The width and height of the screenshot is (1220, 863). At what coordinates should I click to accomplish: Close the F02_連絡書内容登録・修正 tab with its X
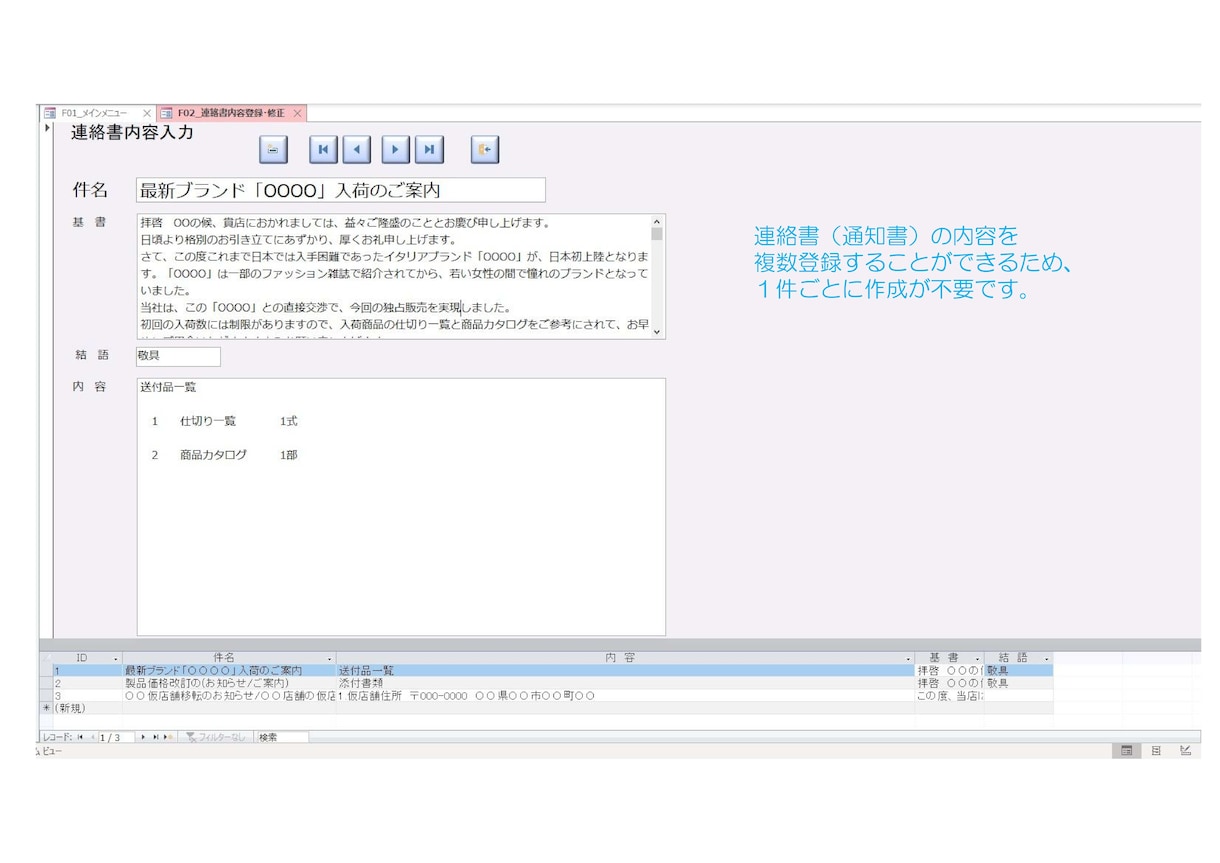297,113
